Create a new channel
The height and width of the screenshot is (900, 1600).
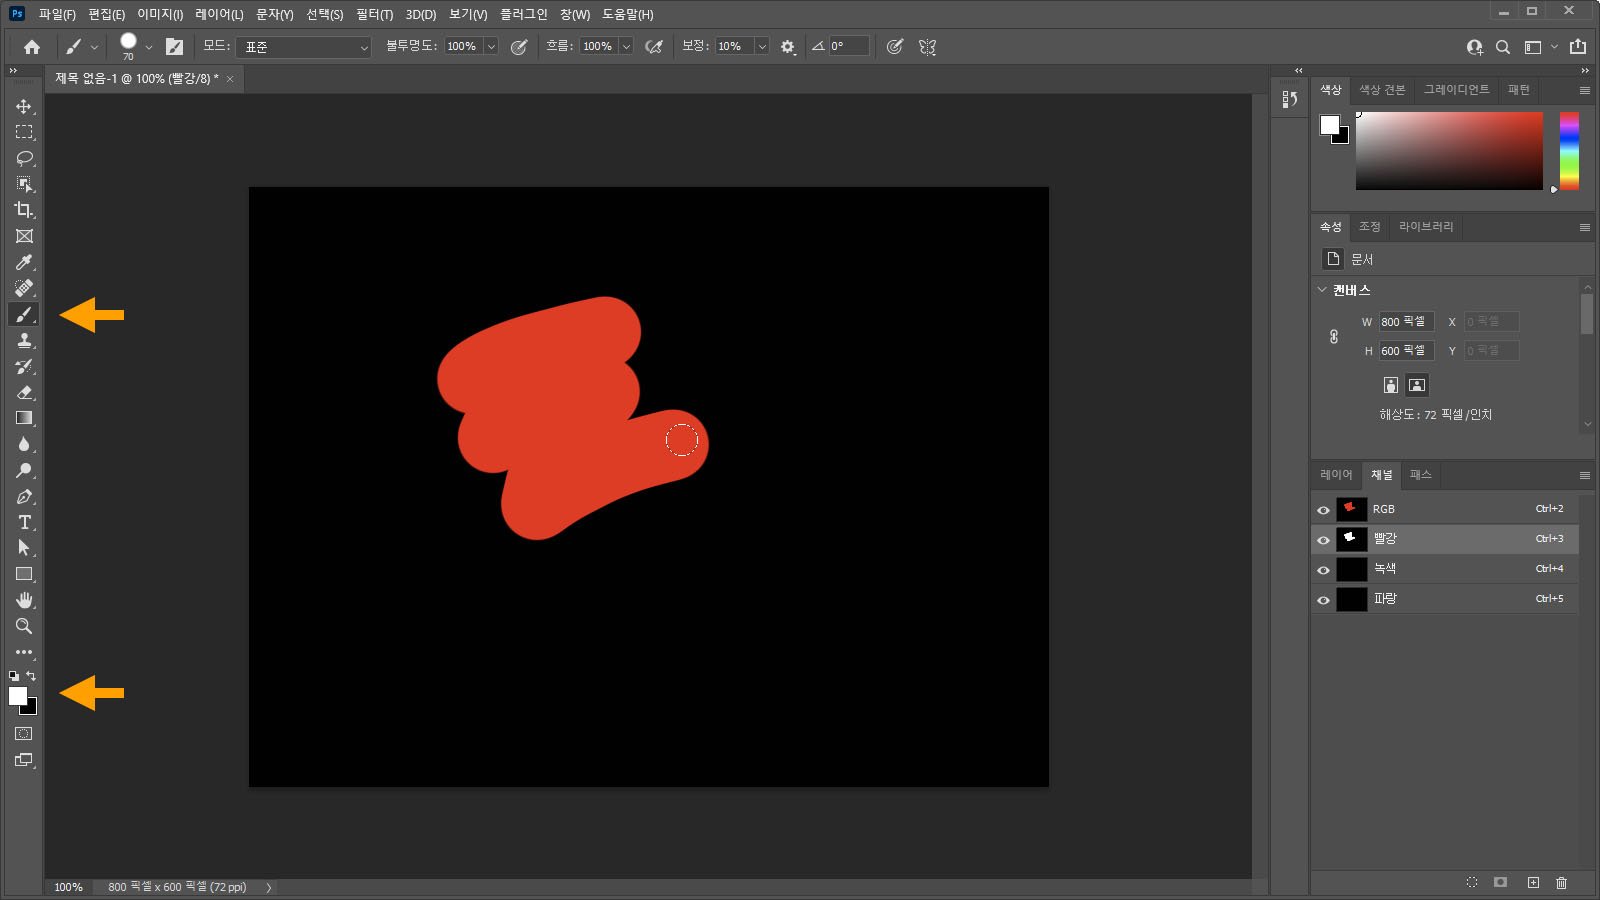pyautogui.click(x=1533, y=882)
